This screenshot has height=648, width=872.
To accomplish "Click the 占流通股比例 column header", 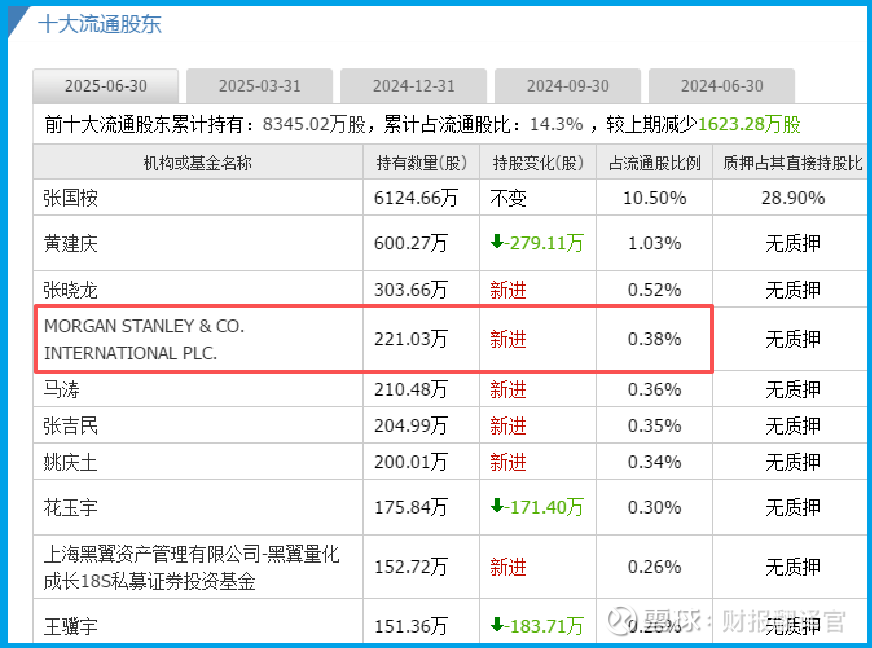I will click(654, 162).
